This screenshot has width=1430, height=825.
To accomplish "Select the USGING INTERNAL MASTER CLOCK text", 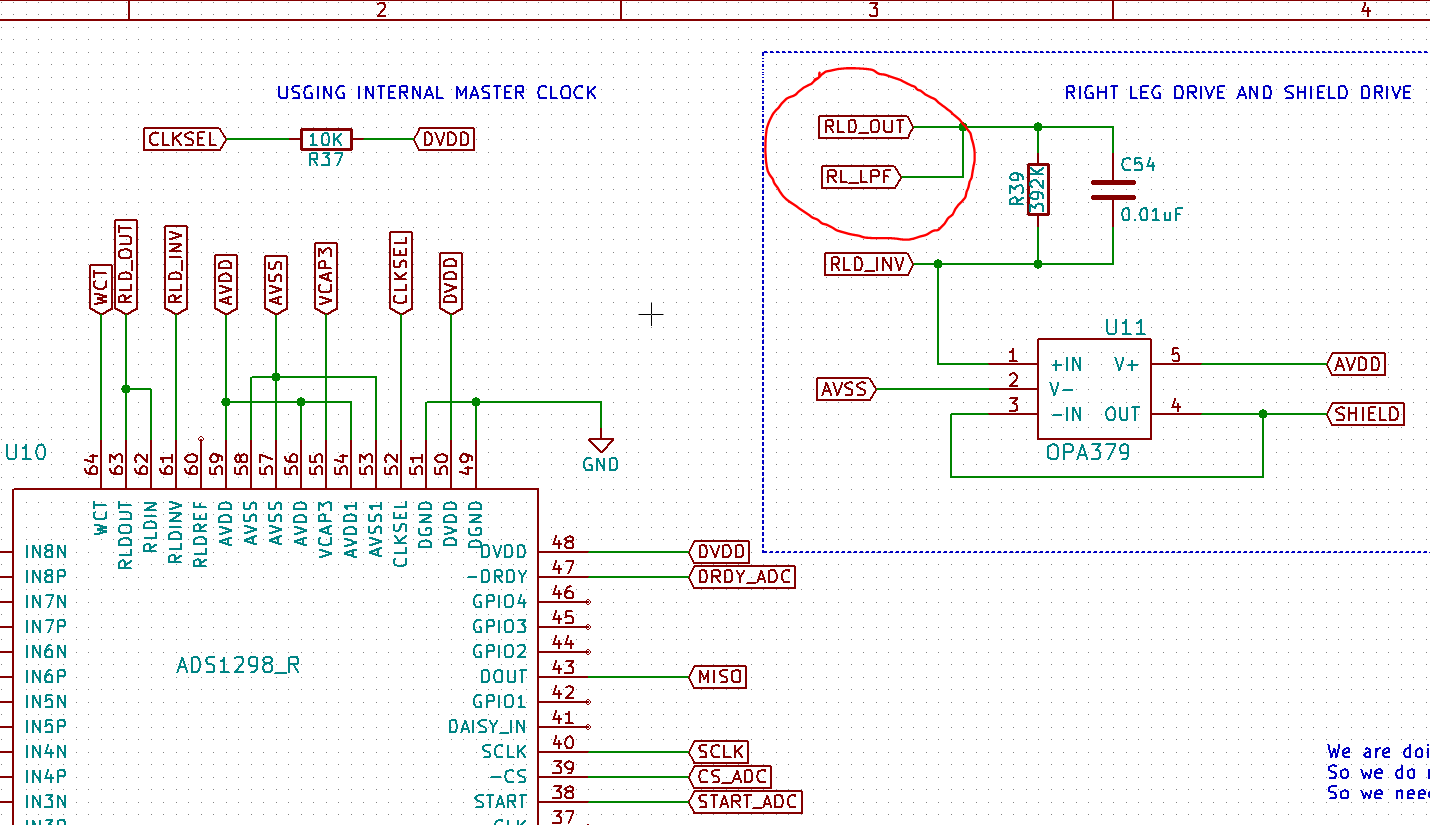I will pos(437,92).
